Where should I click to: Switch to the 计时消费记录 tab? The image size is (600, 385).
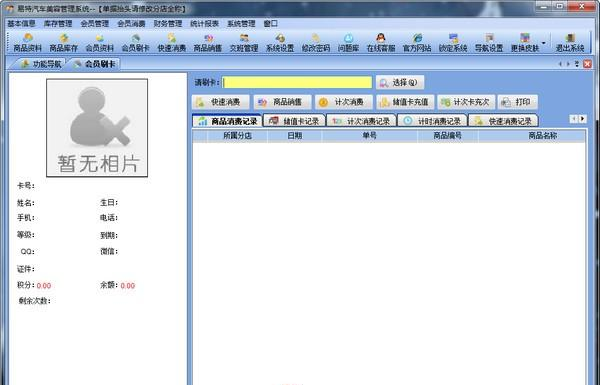pos(432,121)
